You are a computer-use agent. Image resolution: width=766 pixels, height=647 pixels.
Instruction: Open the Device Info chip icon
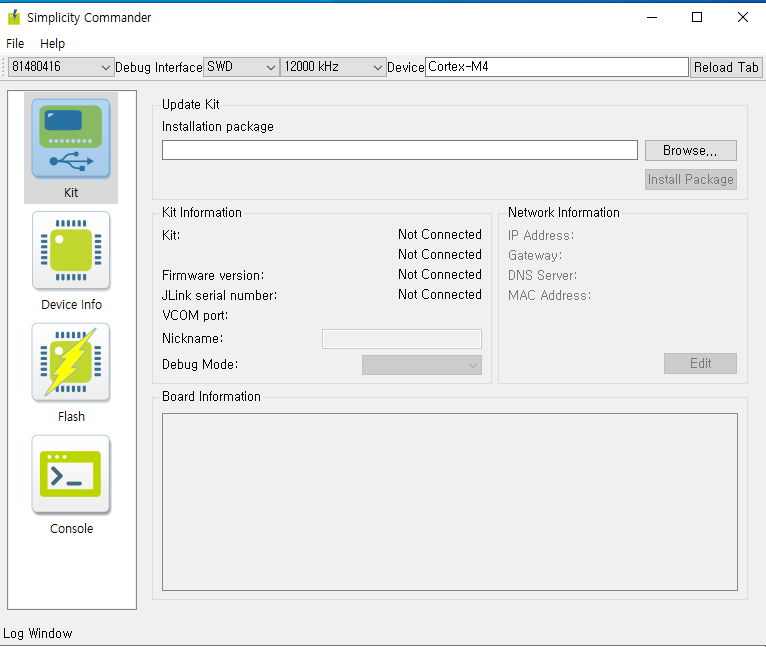[71, 251]
